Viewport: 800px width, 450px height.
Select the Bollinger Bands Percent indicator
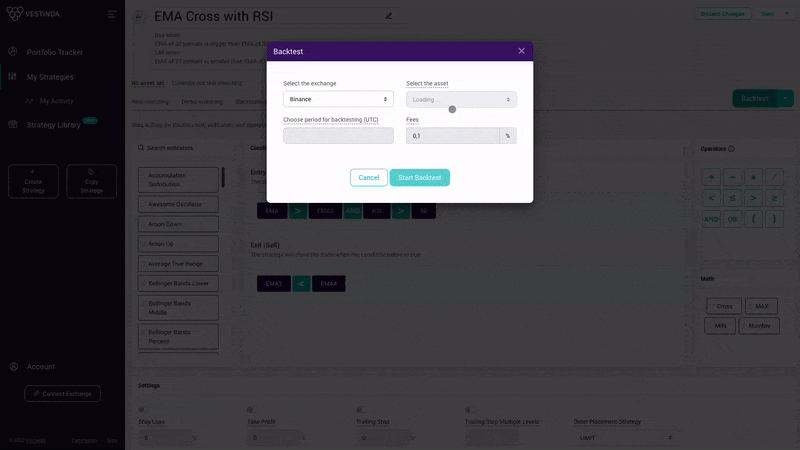point(178,337)
